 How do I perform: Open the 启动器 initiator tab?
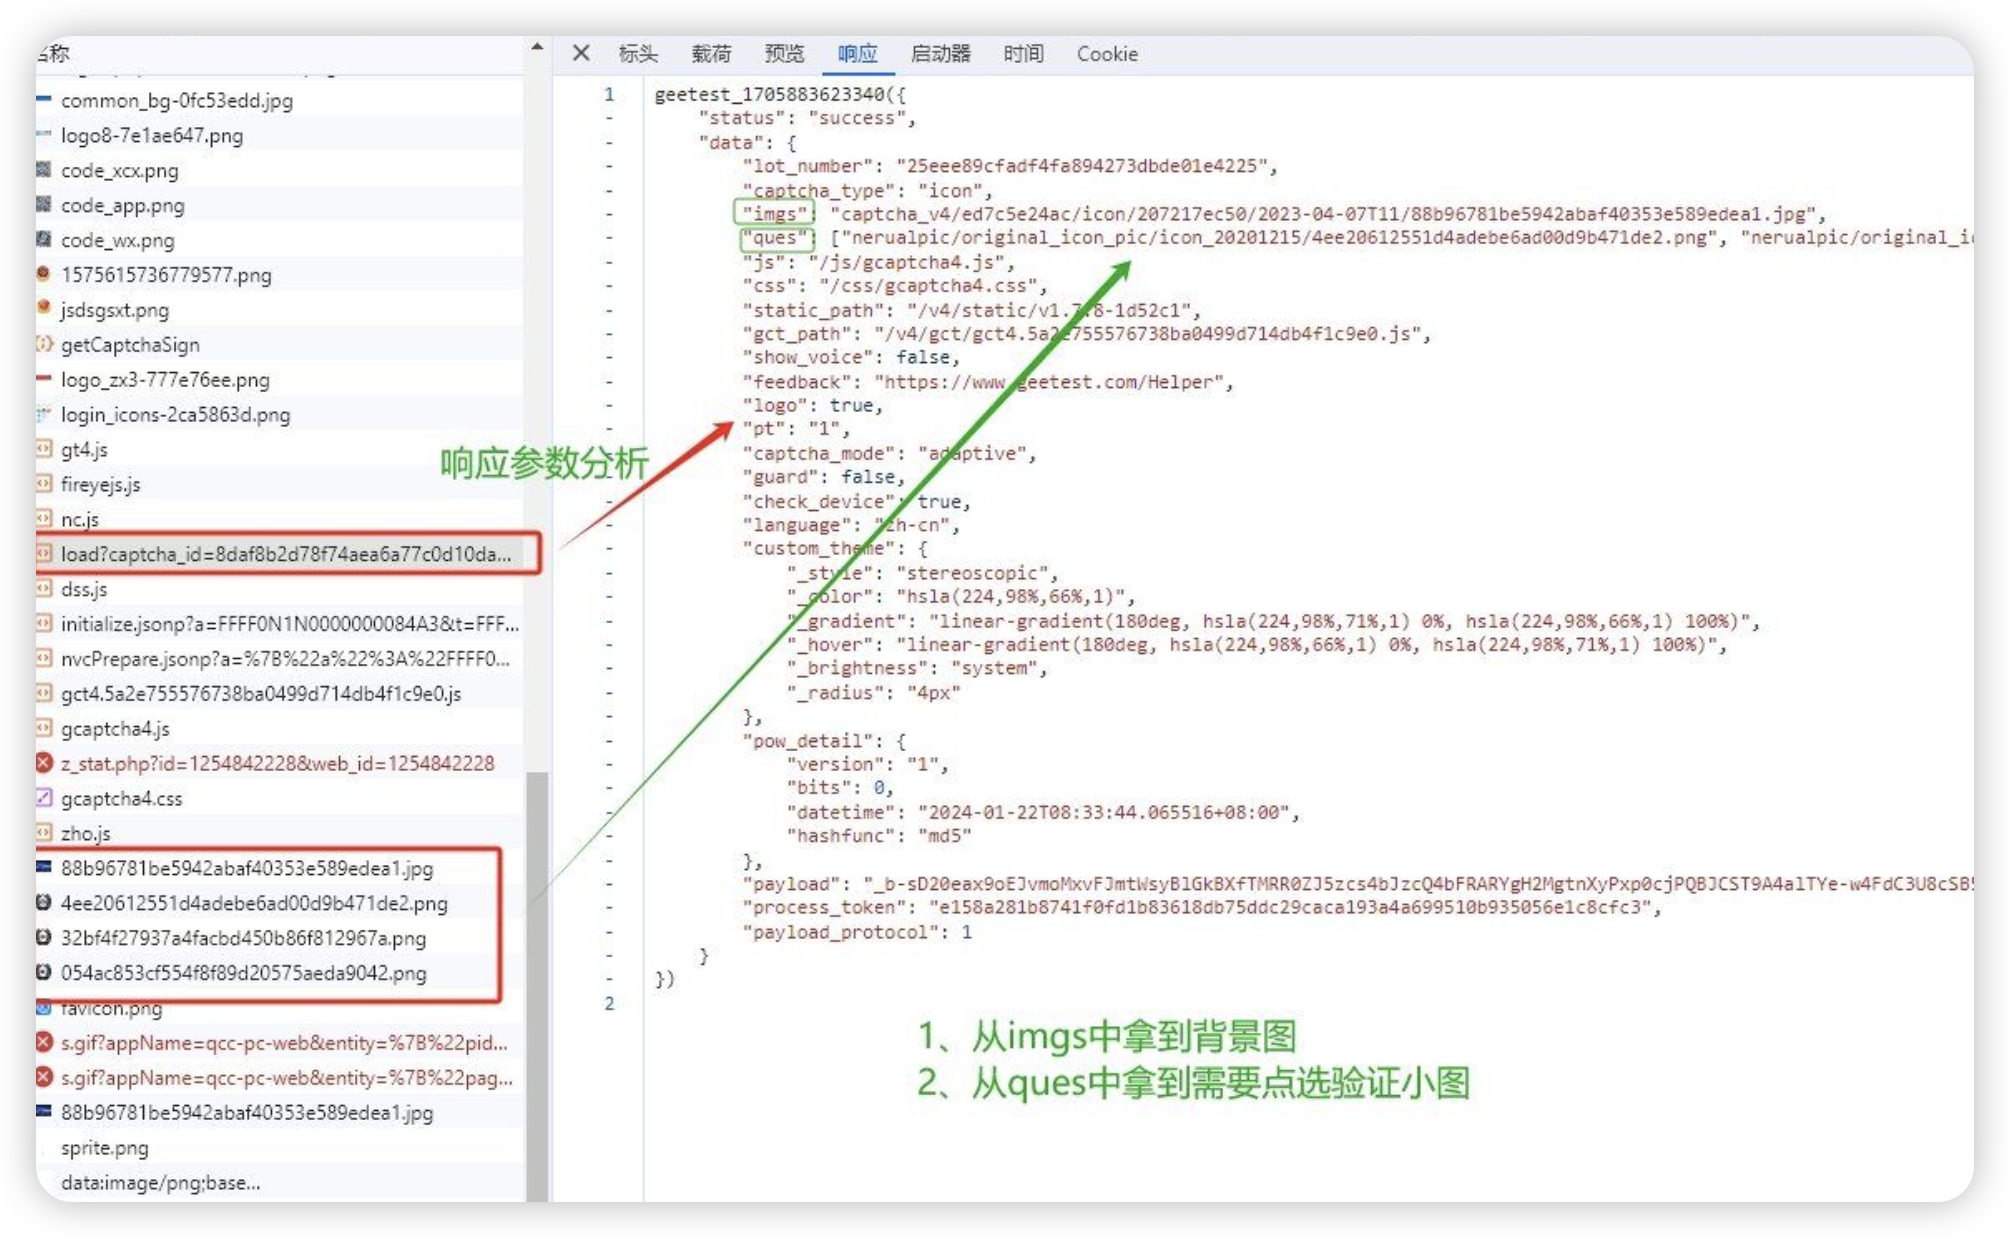(x=940, y=54)
